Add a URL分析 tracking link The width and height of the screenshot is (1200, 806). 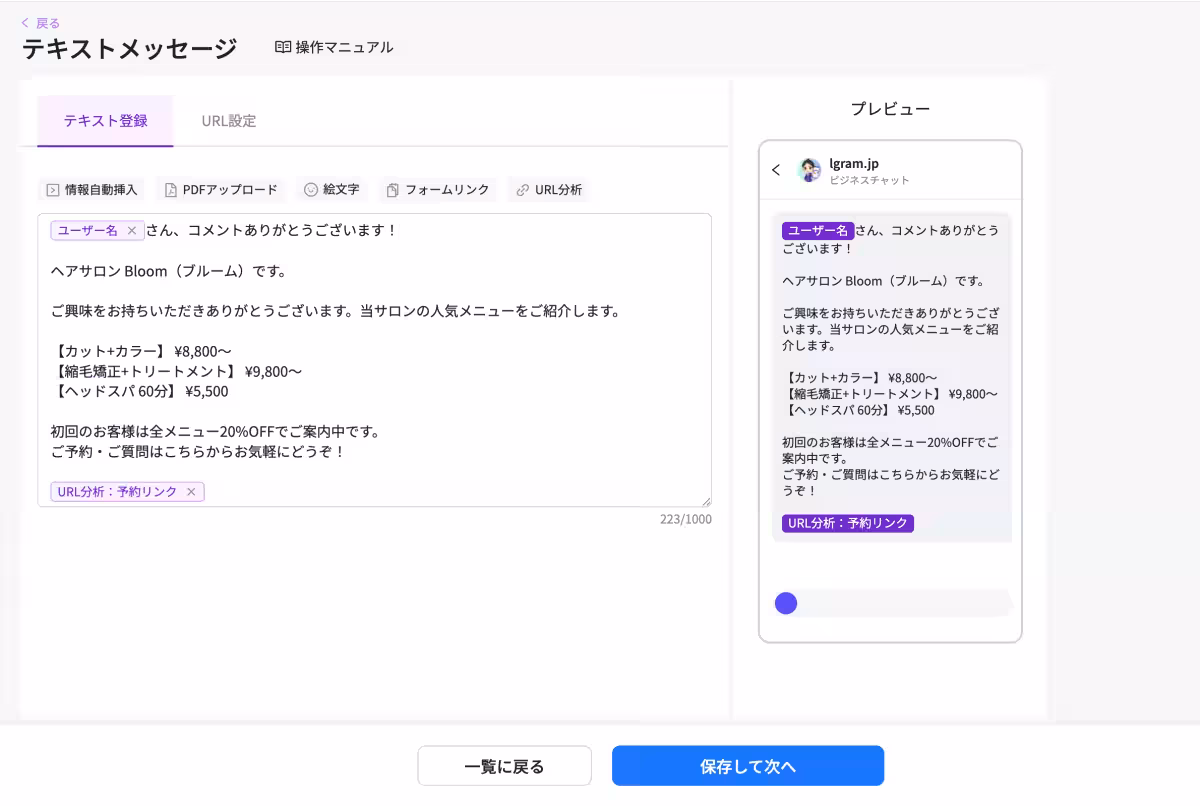tap(548, 189)
